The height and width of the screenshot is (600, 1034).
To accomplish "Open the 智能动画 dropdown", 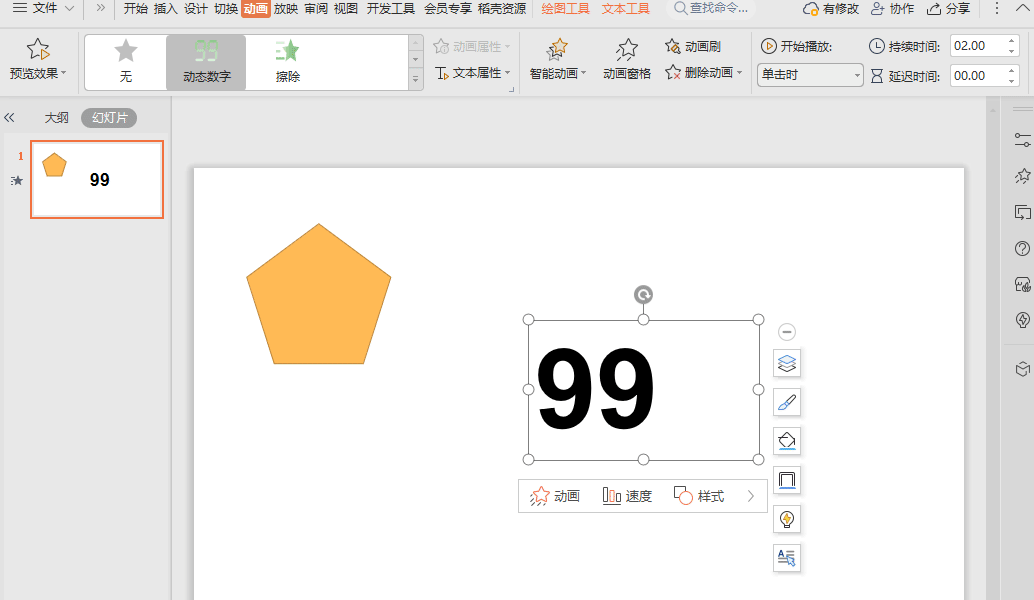I will pyautogui.click(x=557, y=60).
